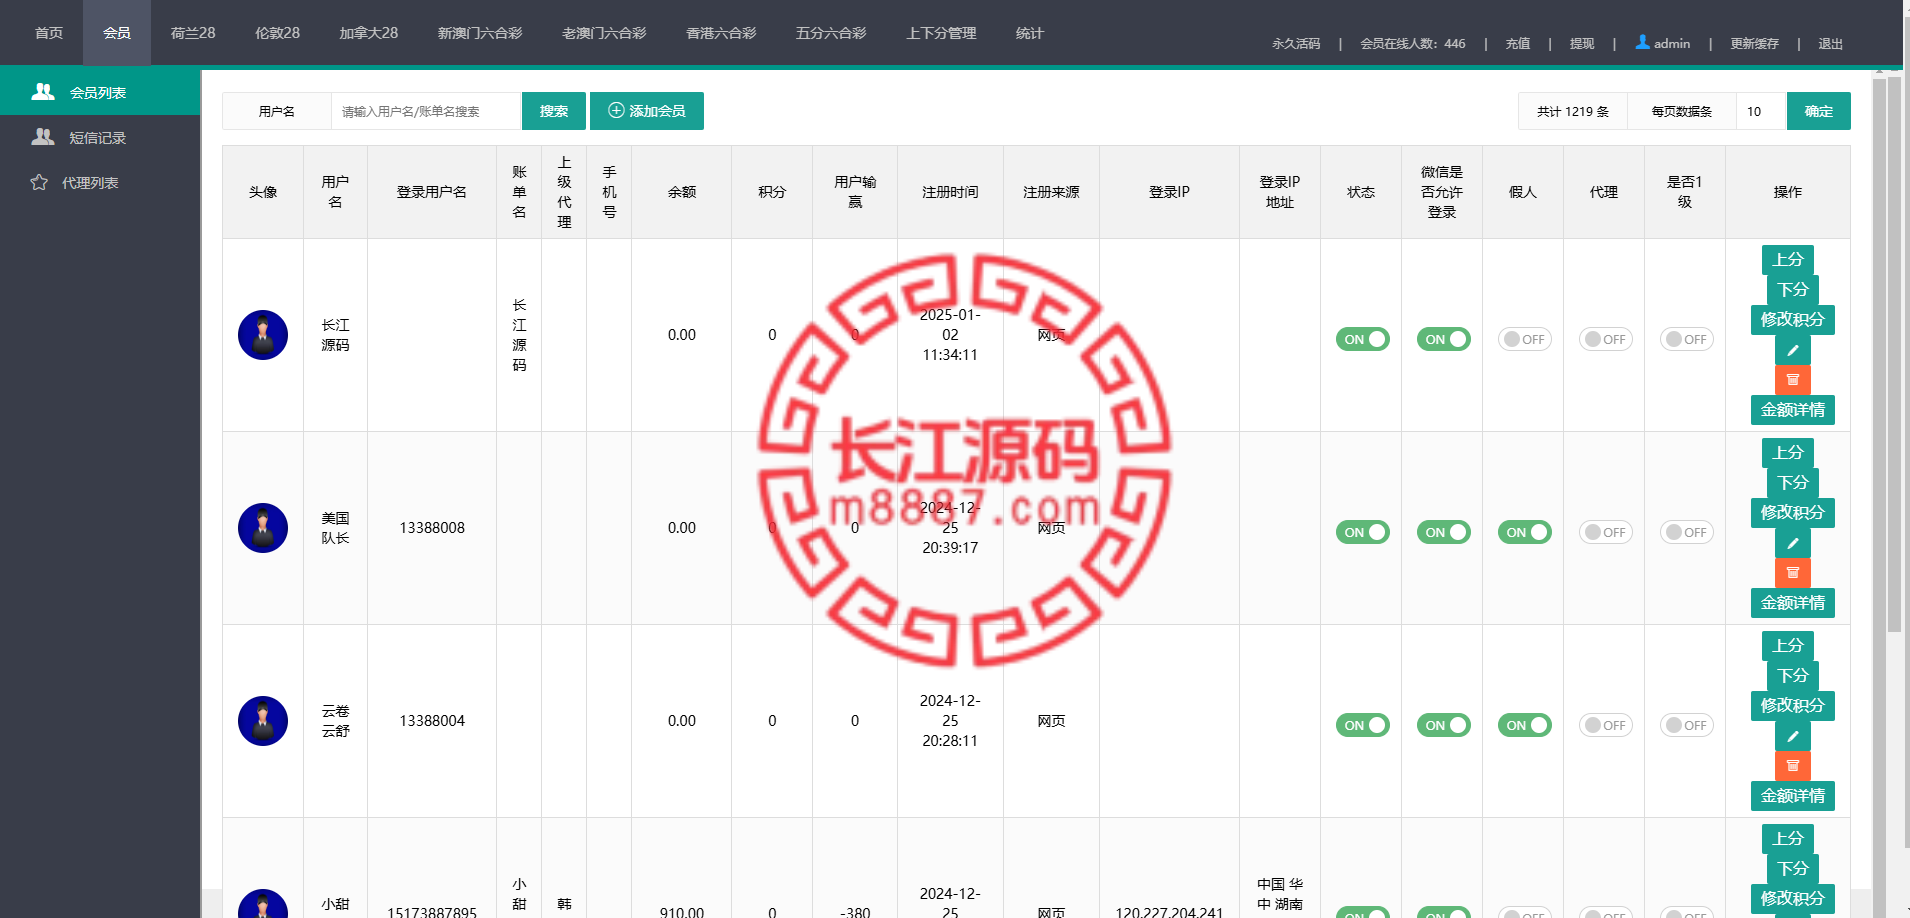
Task: Click 下分 for 云卷云舒 row
Action: 1793,676
